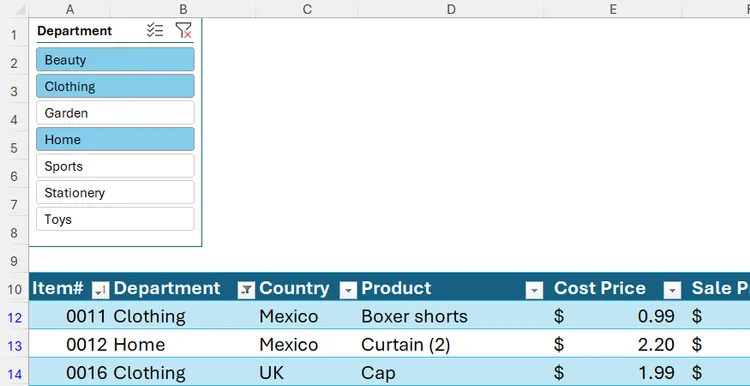Click the Cap product cell

point(451,373)
